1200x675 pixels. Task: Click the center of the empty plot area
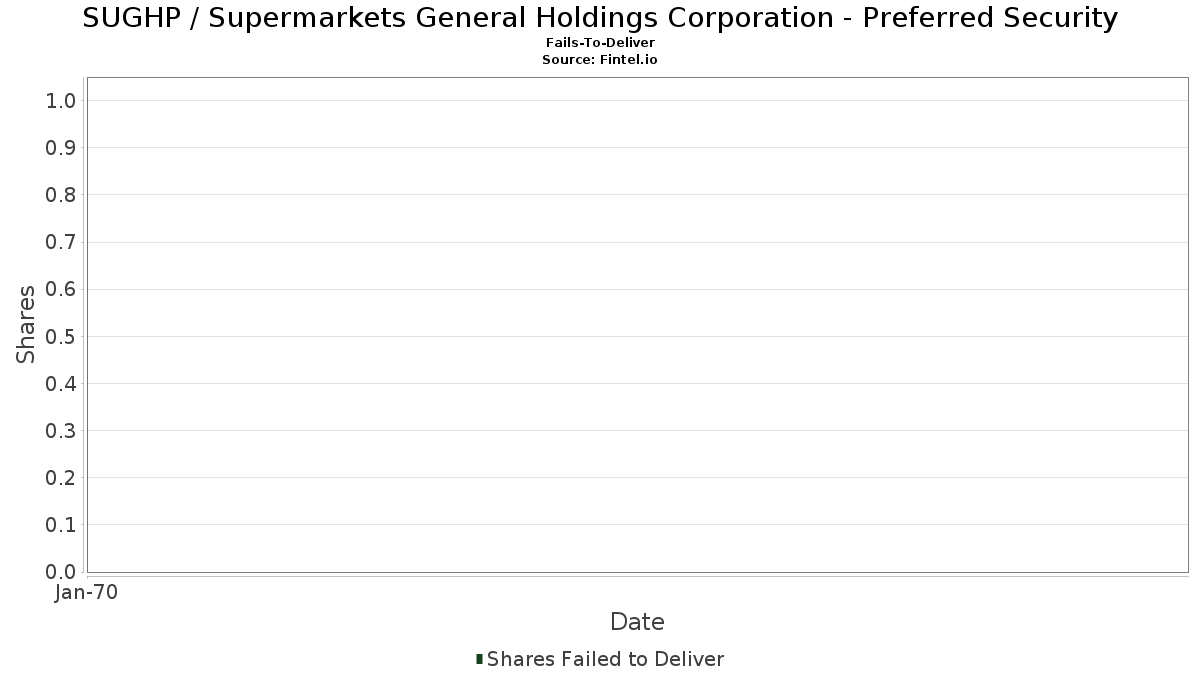tap(637, 325)
